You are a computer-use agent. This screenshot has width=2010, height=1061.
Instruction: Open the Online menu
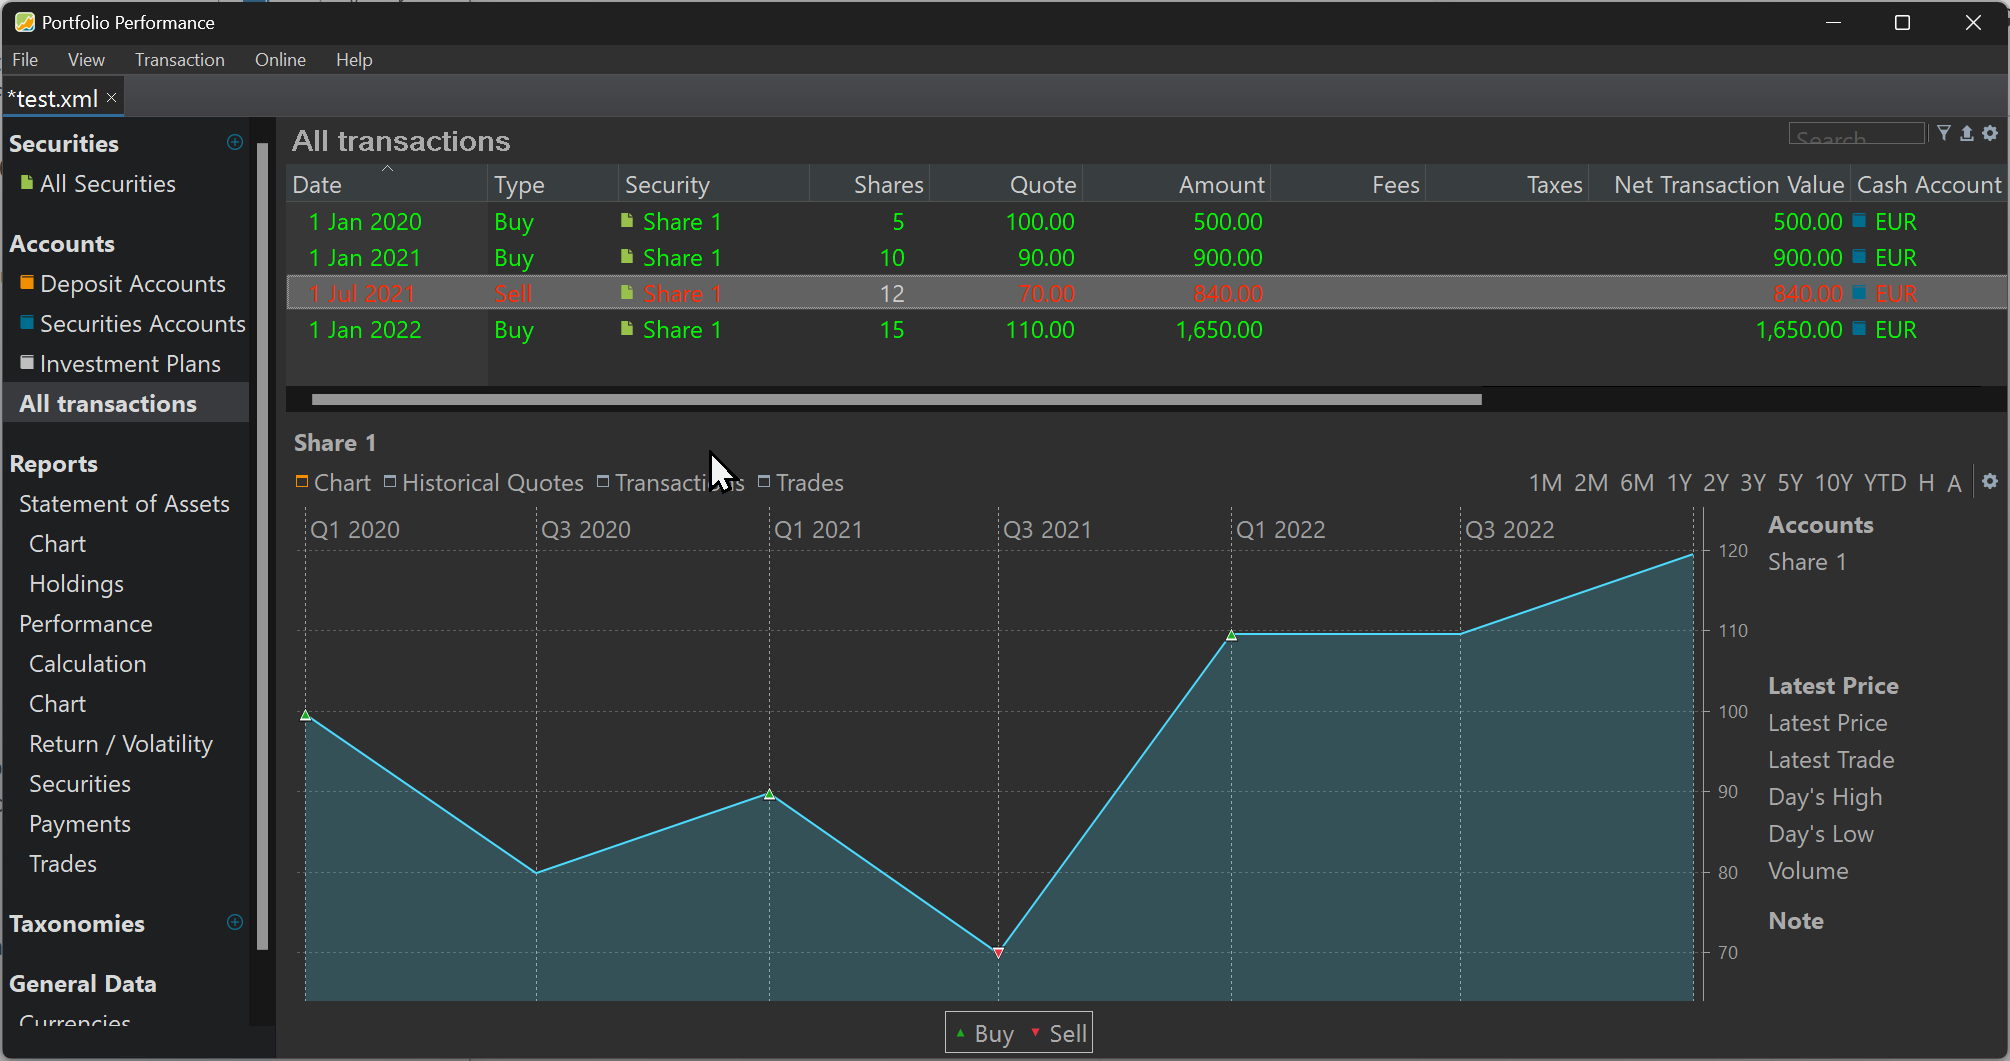point(280,60)
